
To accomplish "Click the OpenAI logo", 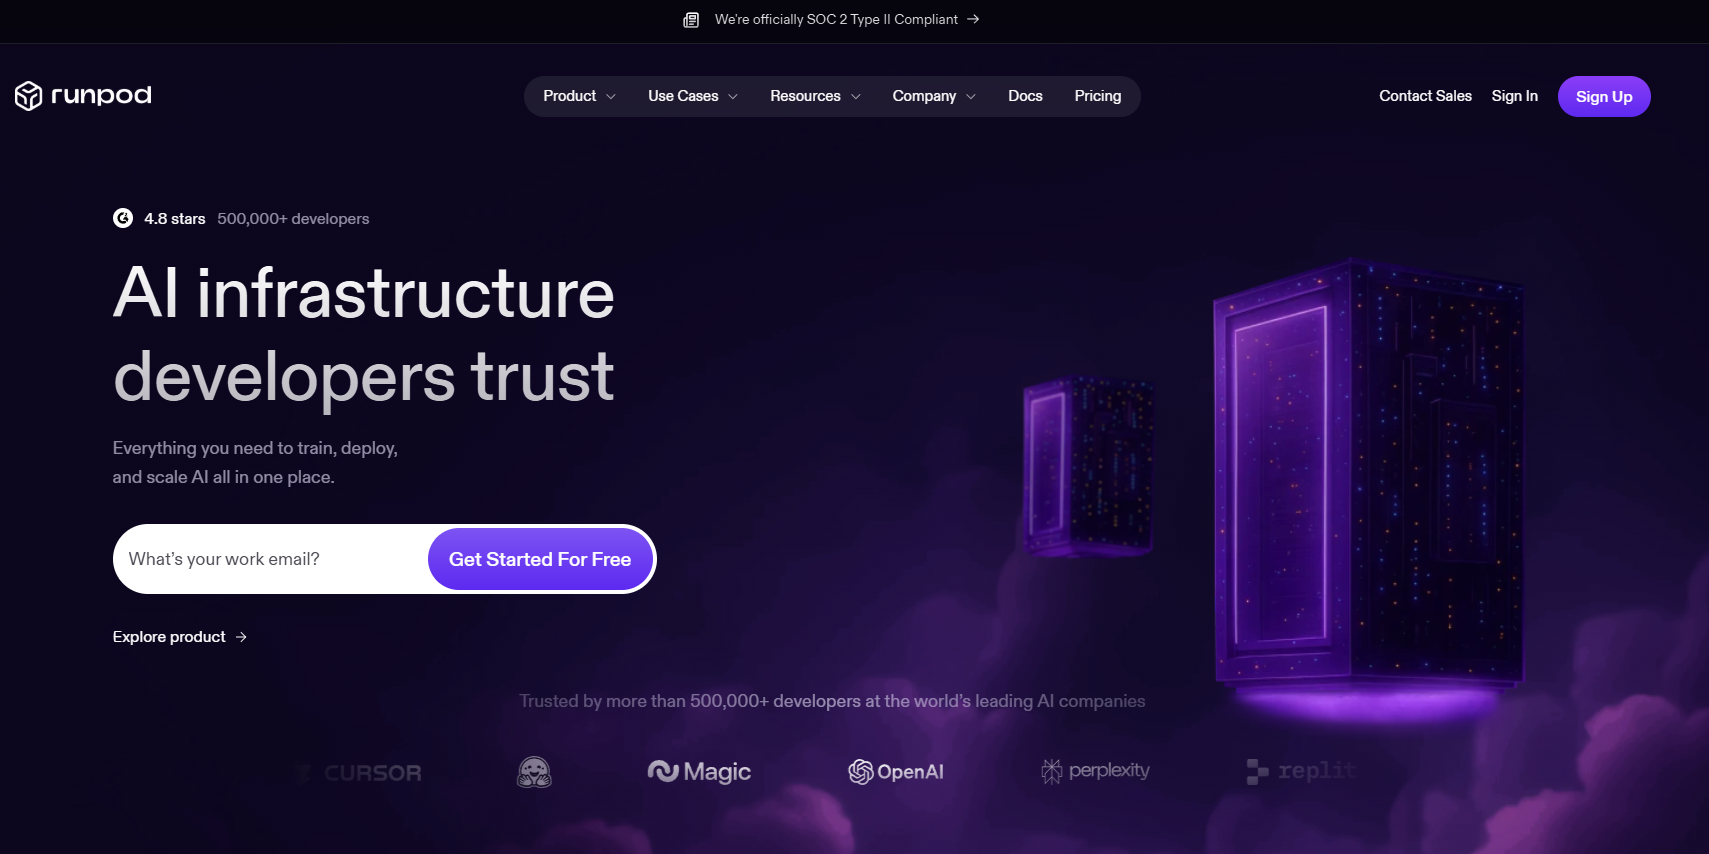I will point(896,772).
